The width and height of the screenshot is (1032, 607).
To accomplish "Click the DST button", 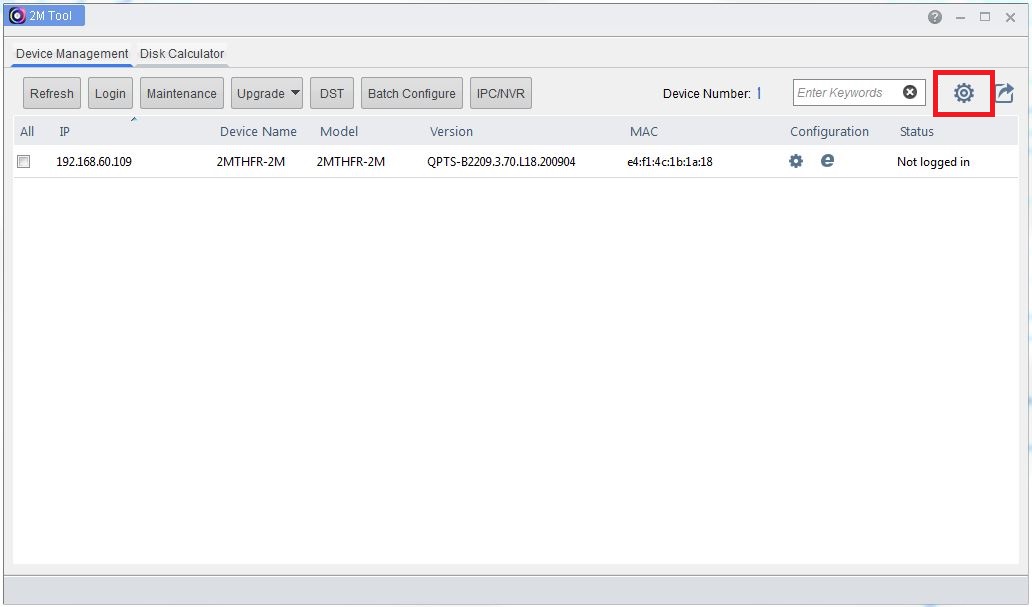I will point(332,93).
